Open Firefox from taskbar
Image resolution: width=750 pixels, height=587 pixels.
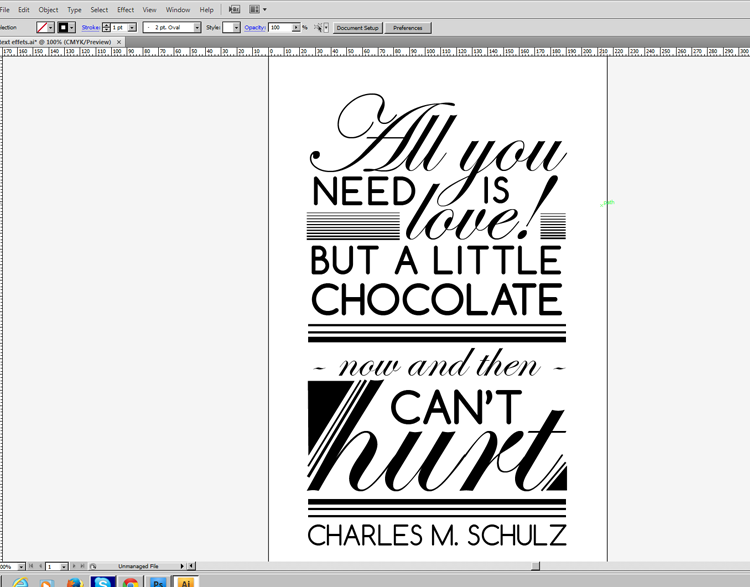pyautogui.click(x=75, y=582)
